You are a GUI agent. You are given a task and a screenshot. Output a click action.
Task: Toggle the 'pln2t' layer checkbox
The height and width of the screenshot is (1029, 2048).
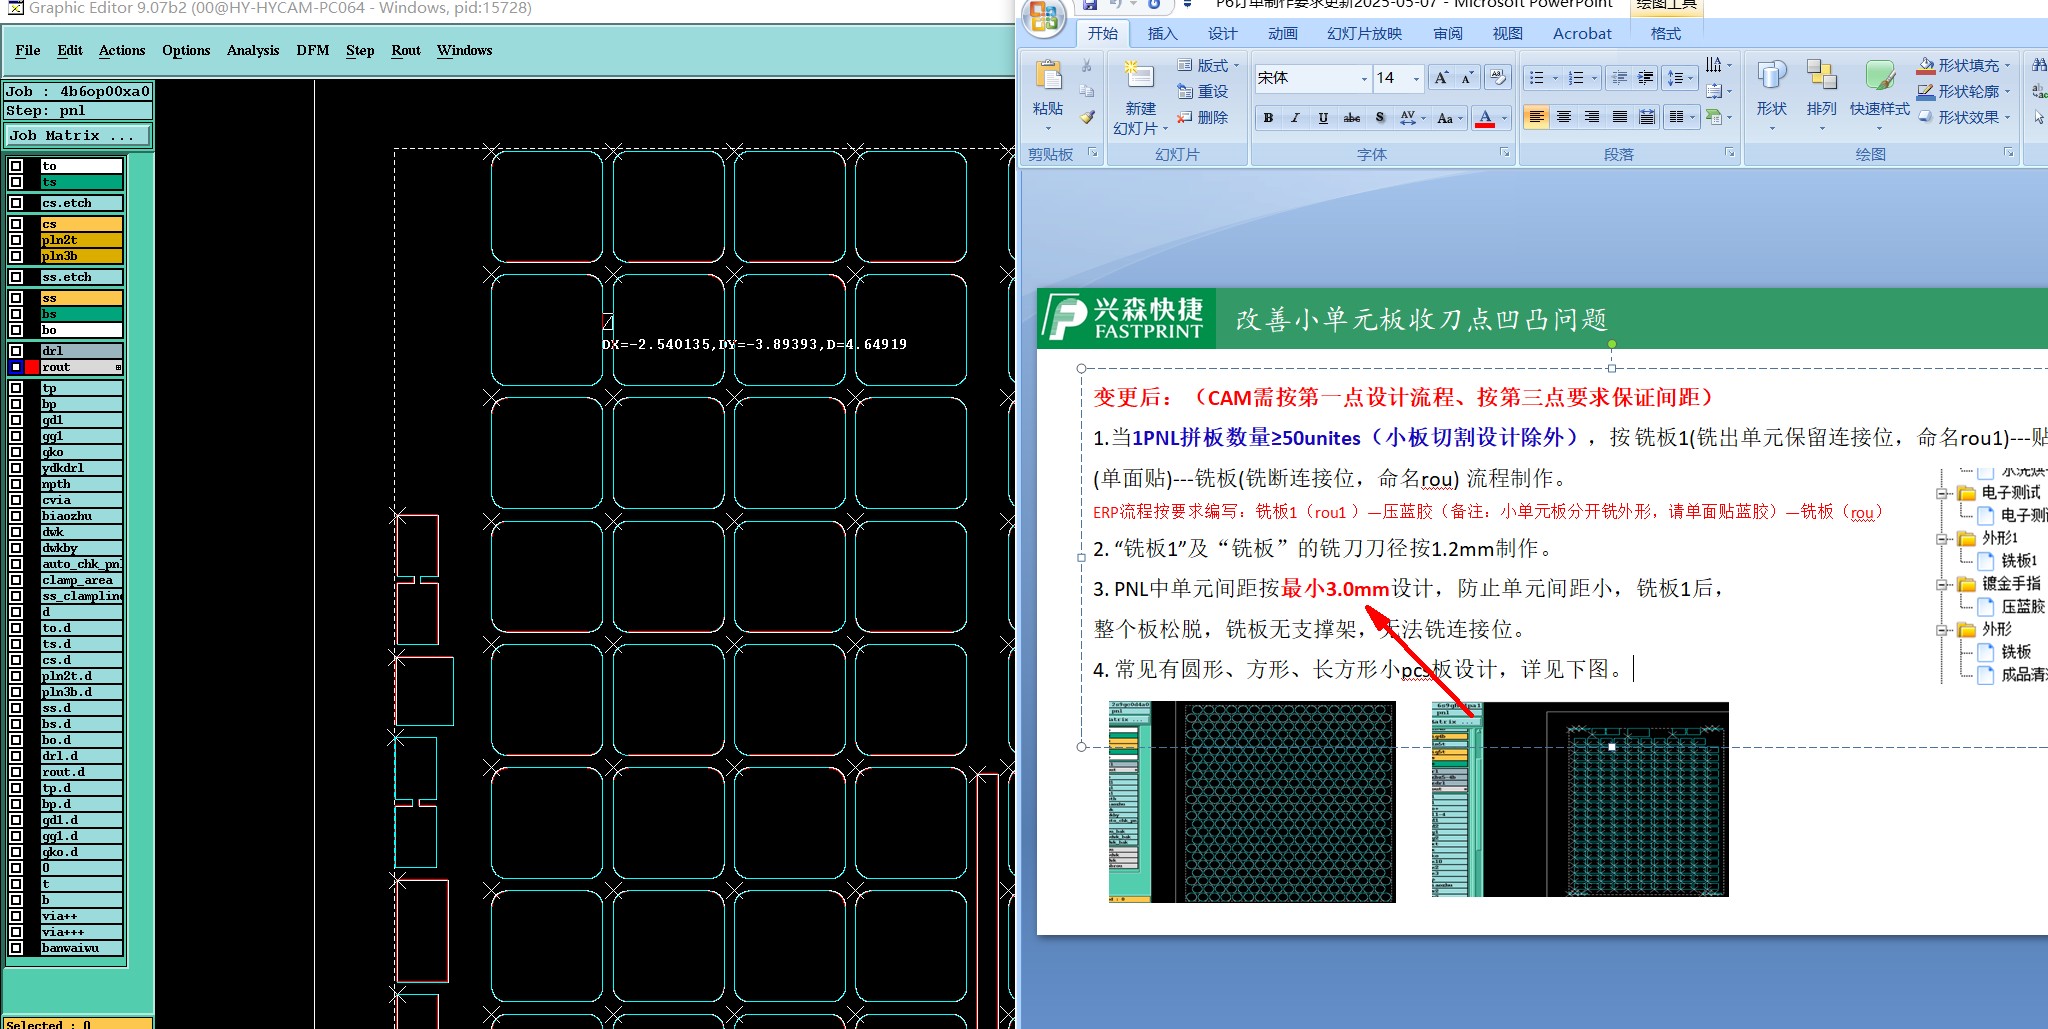pyautogui.click(x=16, y=240)
